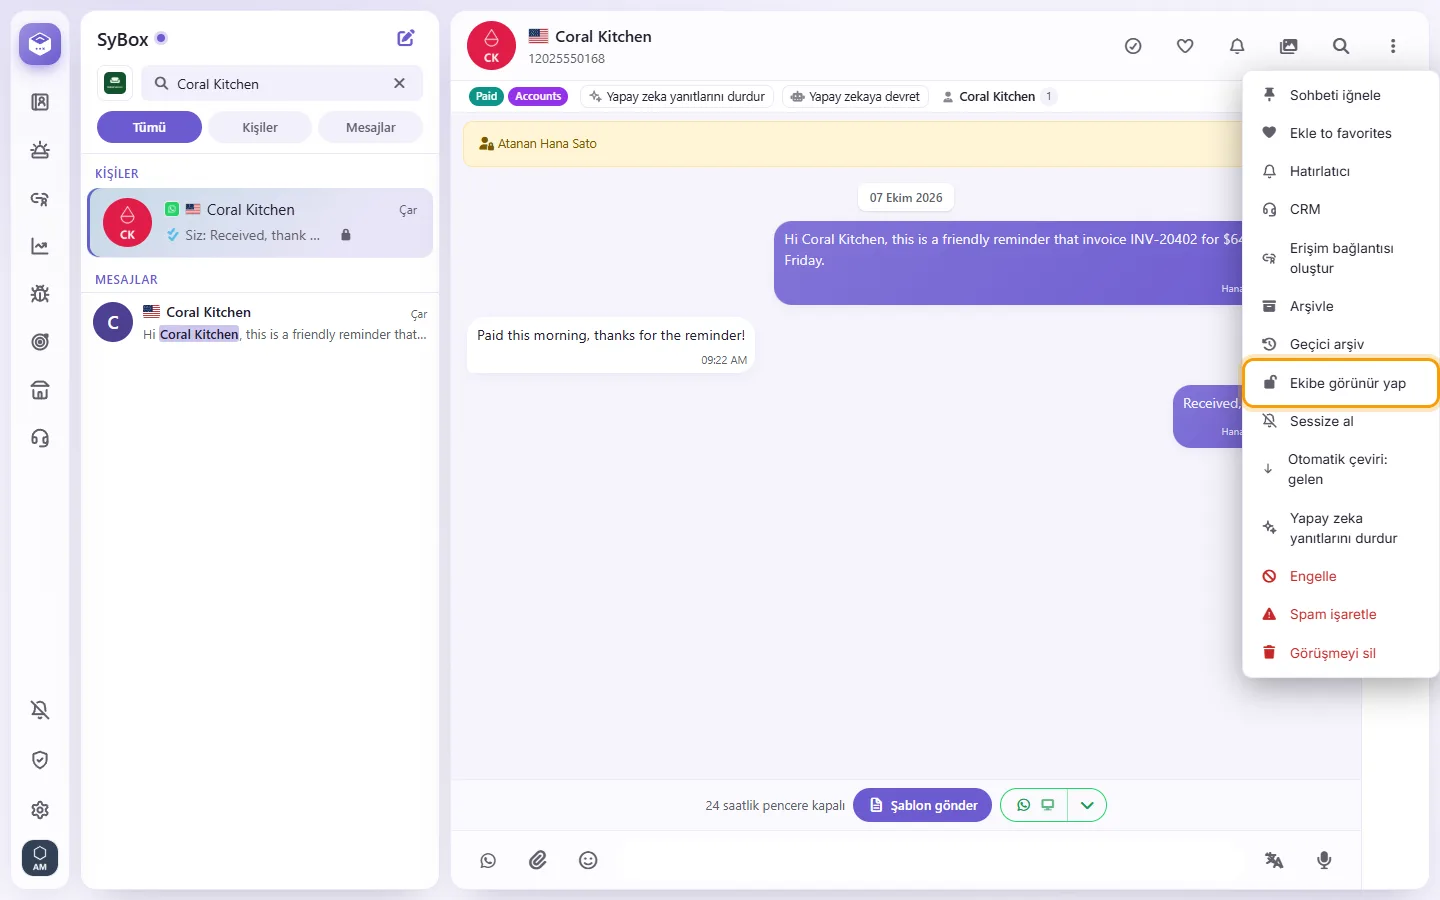Select Otomatik çeviri: gelen menu option
This screenshot has height=900, width=1440.
1340,469
